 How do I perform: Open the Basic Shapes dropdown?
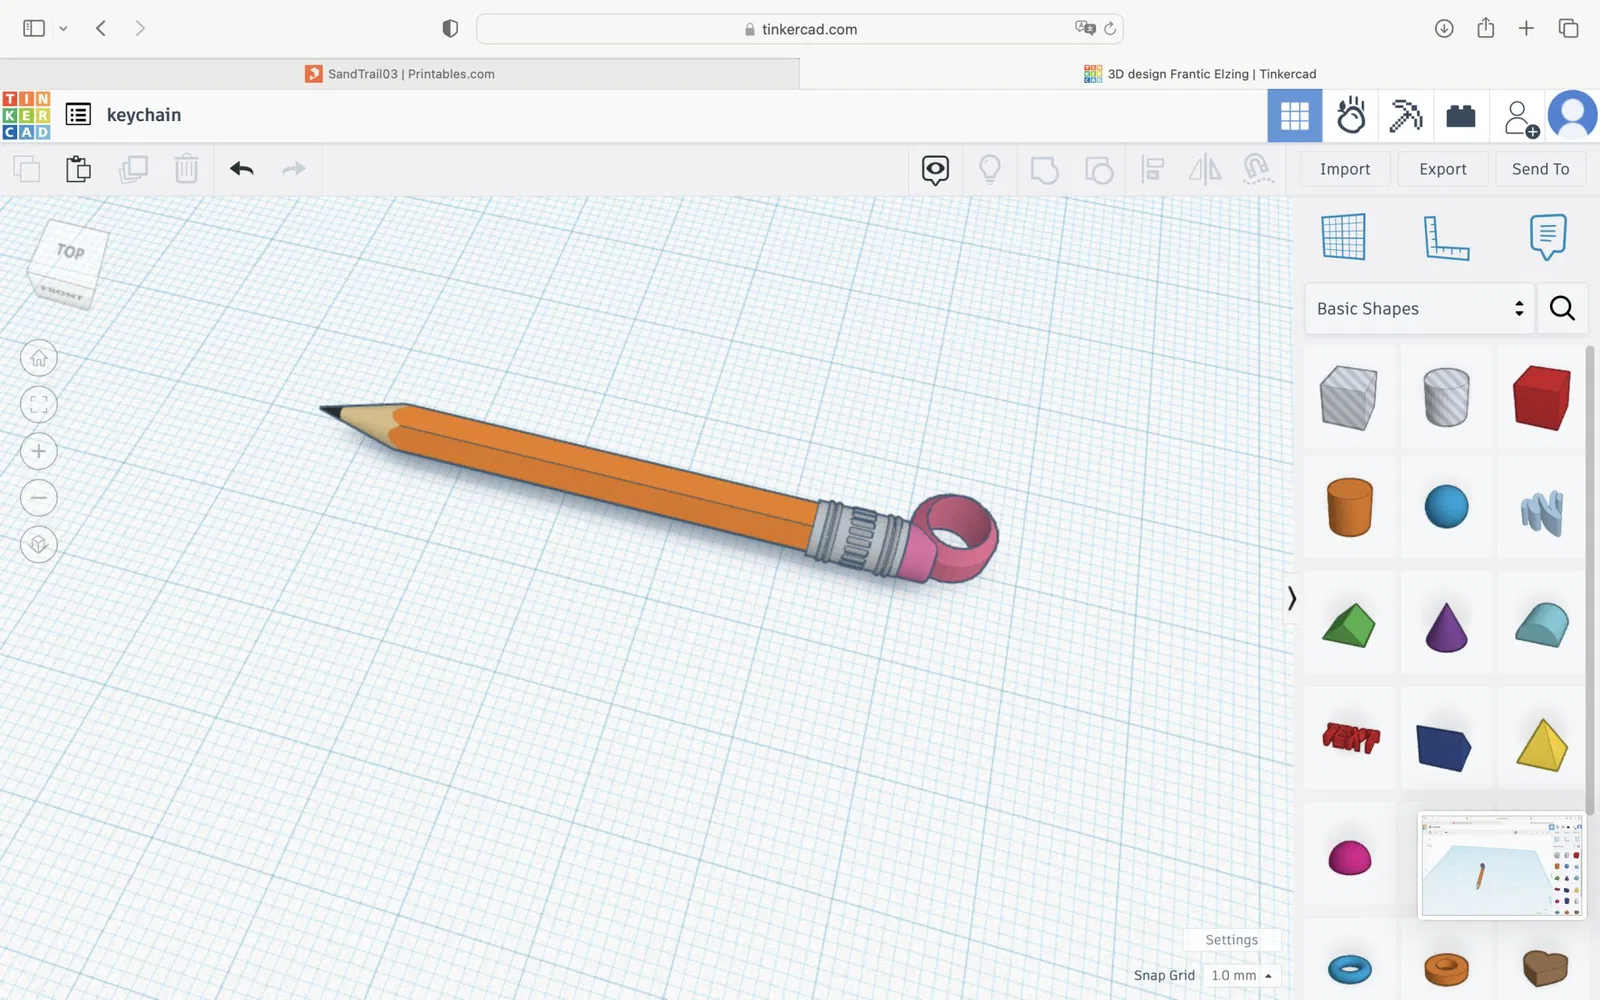click(x=1420, y=309)
